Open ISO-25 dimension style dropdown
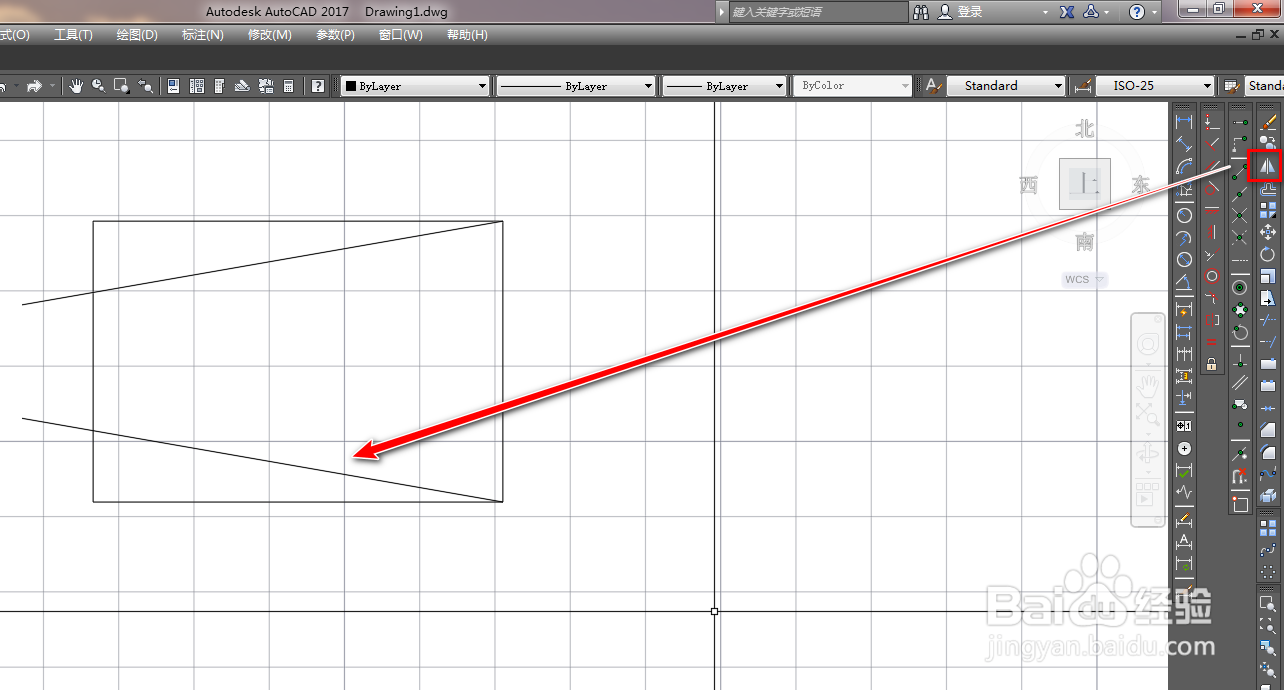This screenshot has width=1284, height=690. (1155, 86)
